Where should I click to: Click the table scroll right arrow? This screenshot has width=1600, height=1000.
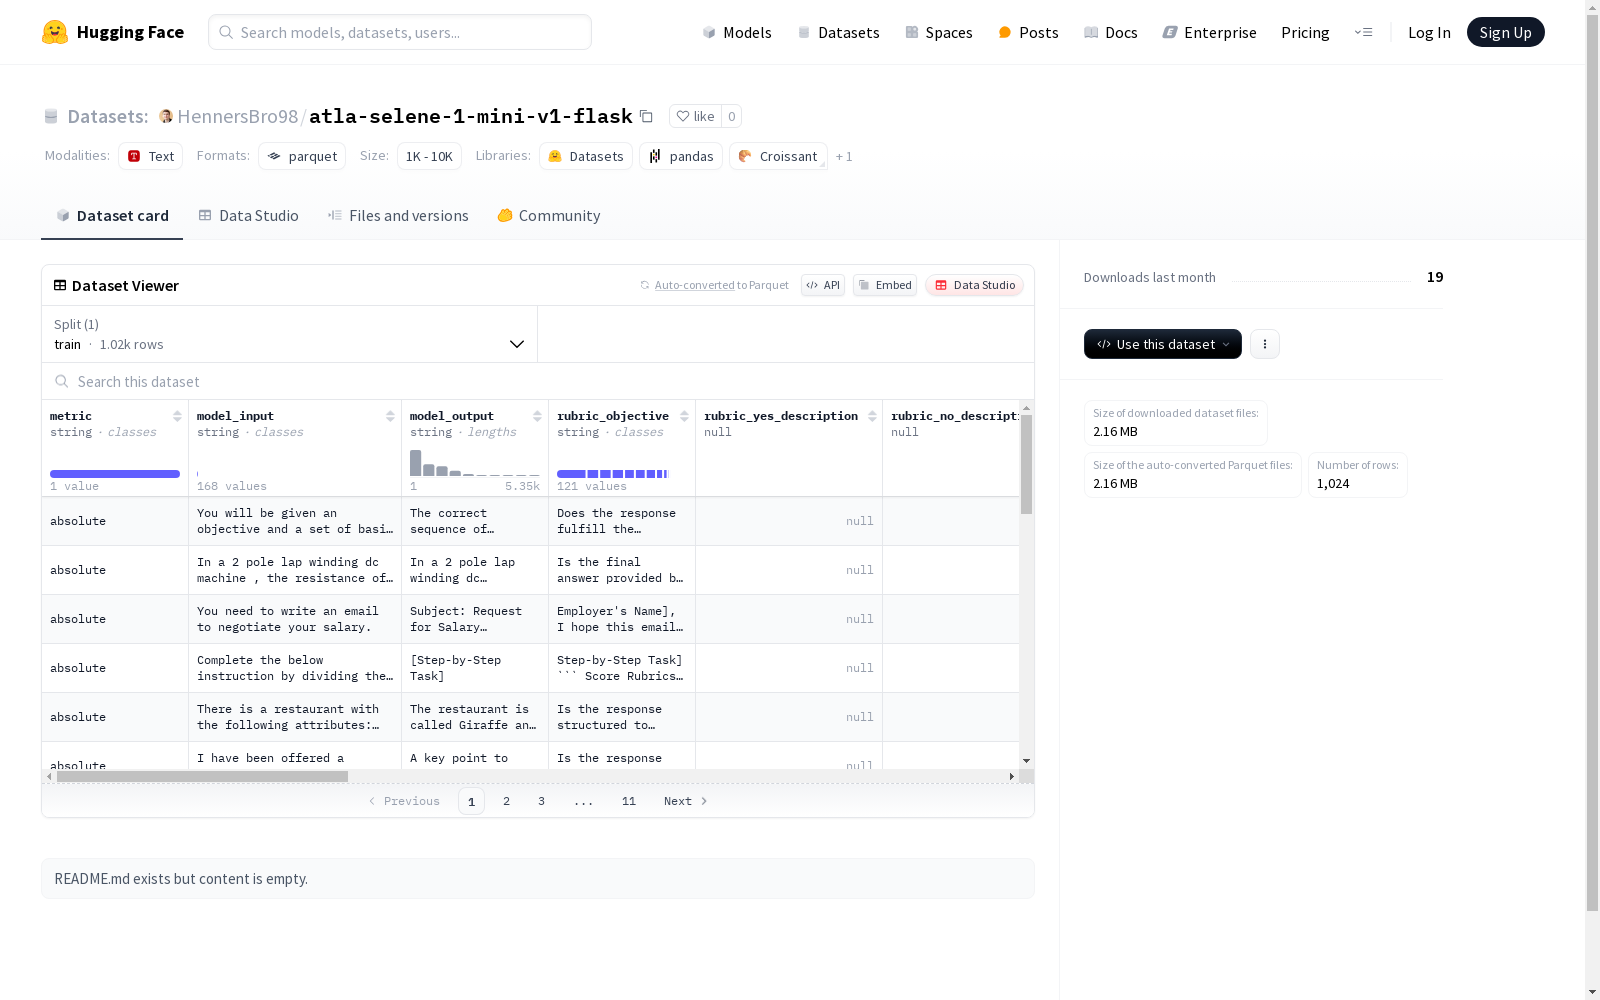tap(1011, 776)
